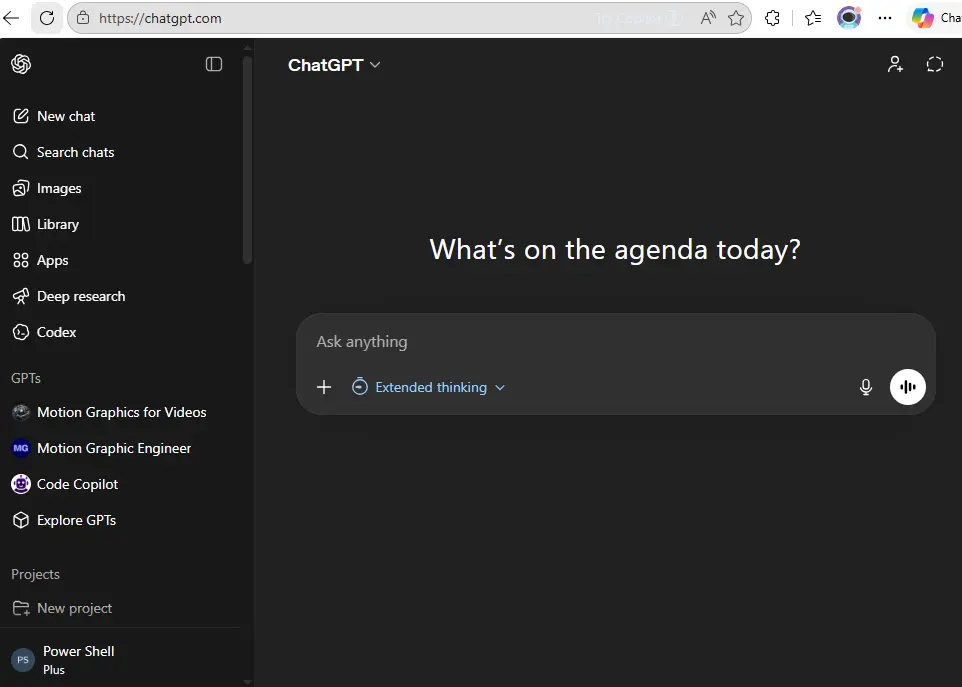This screenshot has height=687, width=962.
Task: Click the MG avatar of Motion Graphic Engineer
Action: 21,448
